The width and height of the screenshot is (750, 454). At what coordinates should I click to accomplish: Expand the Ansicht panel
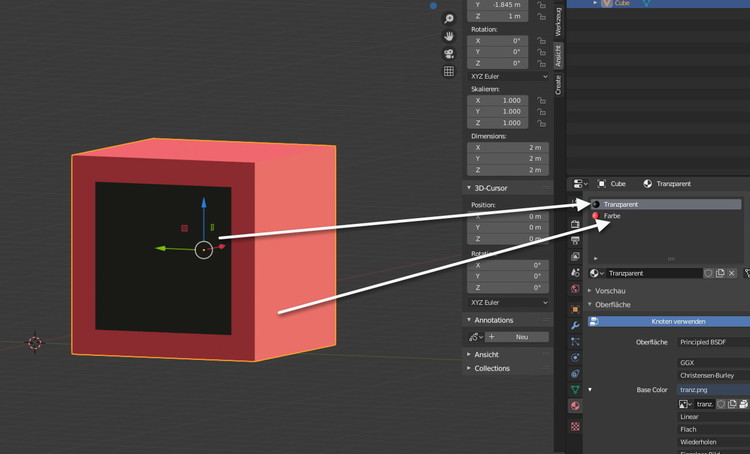tap(469, 354)
